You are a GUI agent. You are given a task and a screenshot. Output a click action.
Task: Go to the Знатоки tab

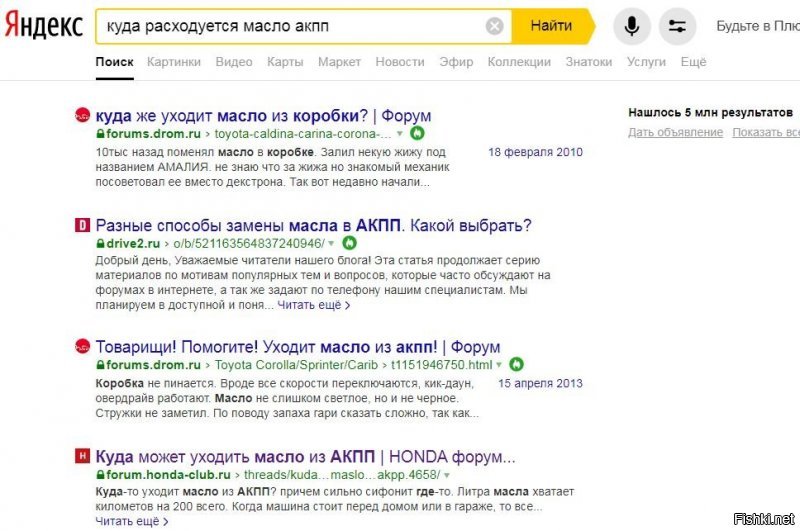[589, 62]
